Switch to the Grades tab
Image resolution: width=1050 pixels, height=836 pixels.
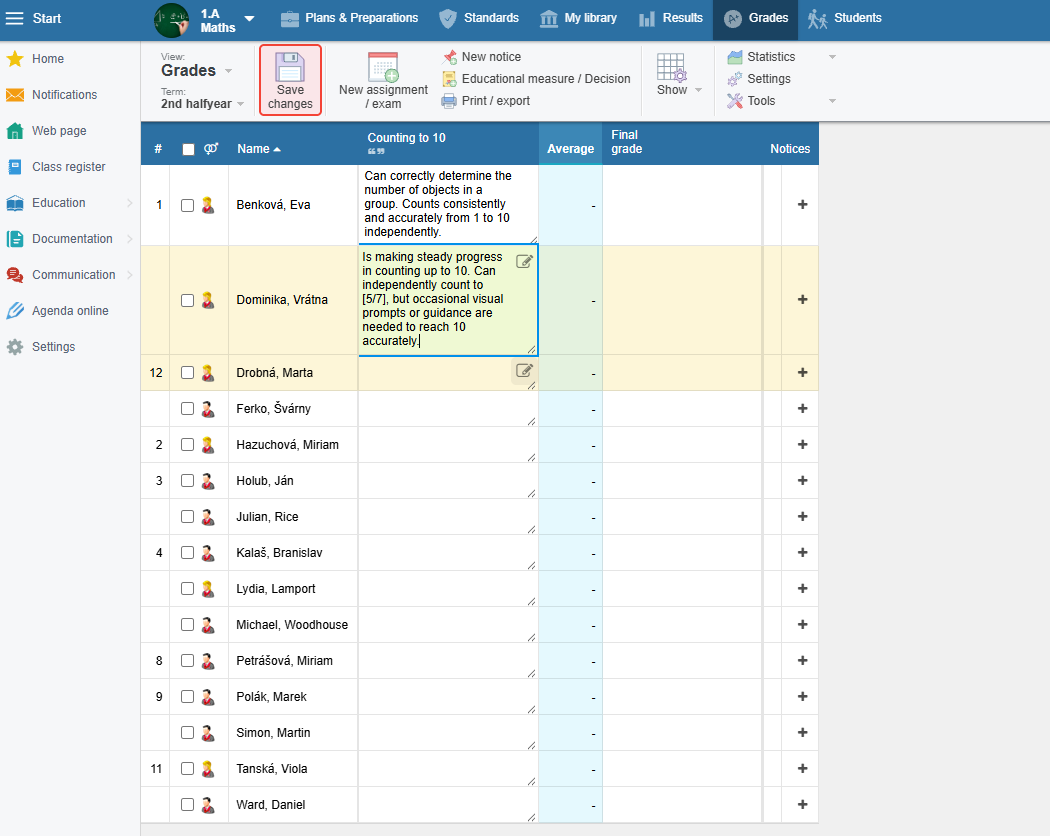756,19
